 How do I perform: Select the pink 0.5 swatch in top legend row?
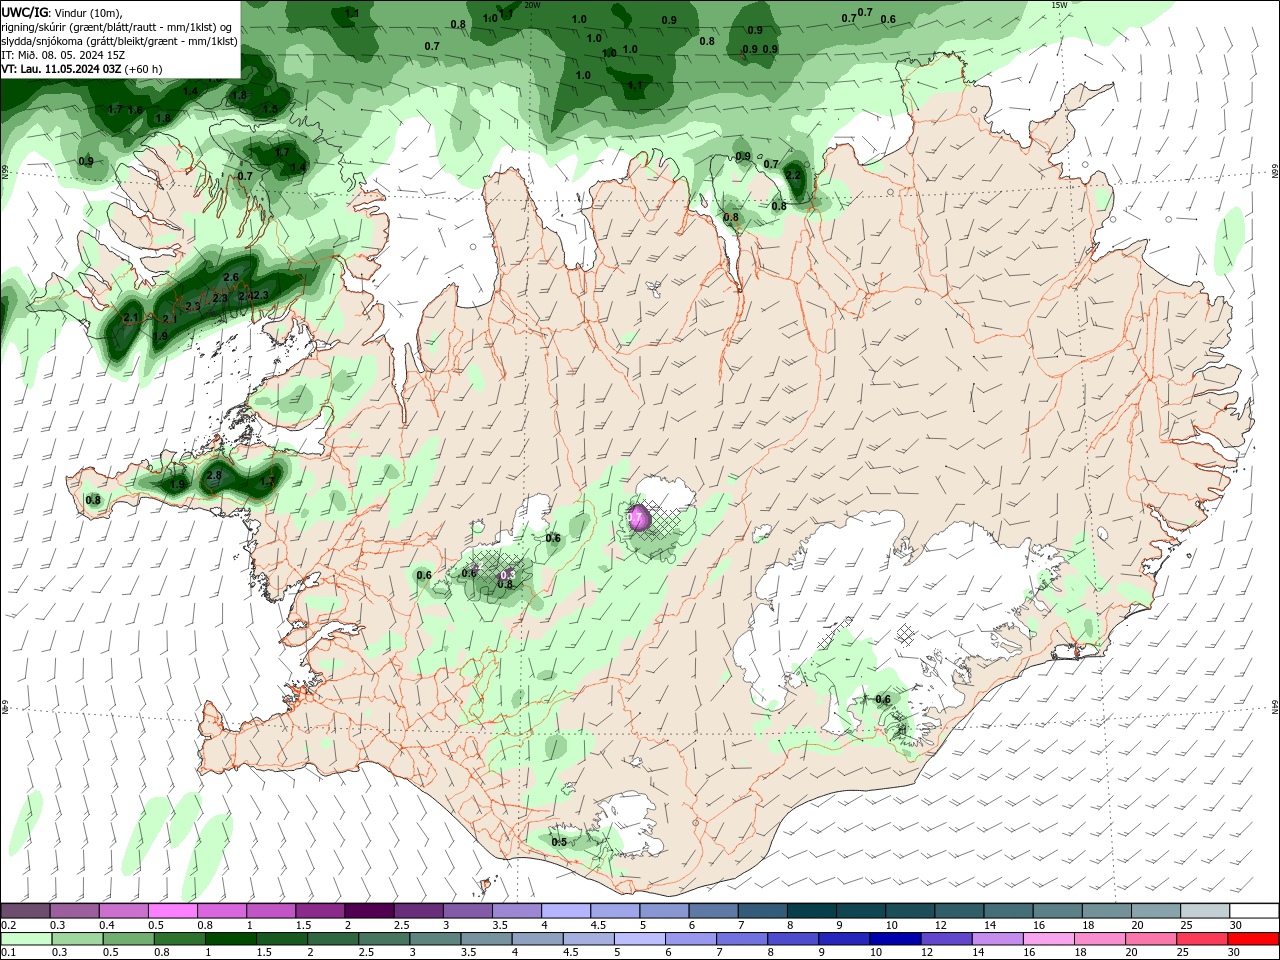172,911
